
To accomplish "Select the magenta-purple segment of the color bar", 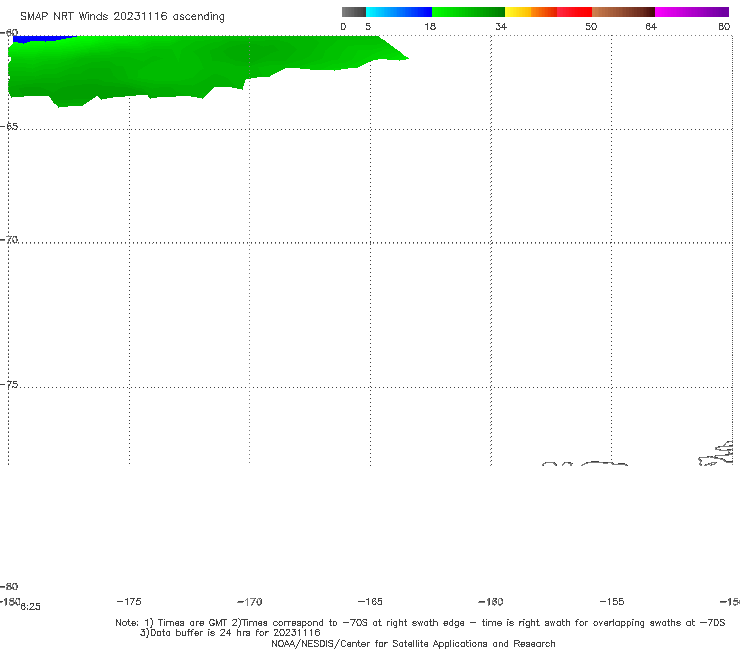I will [692, 12].
